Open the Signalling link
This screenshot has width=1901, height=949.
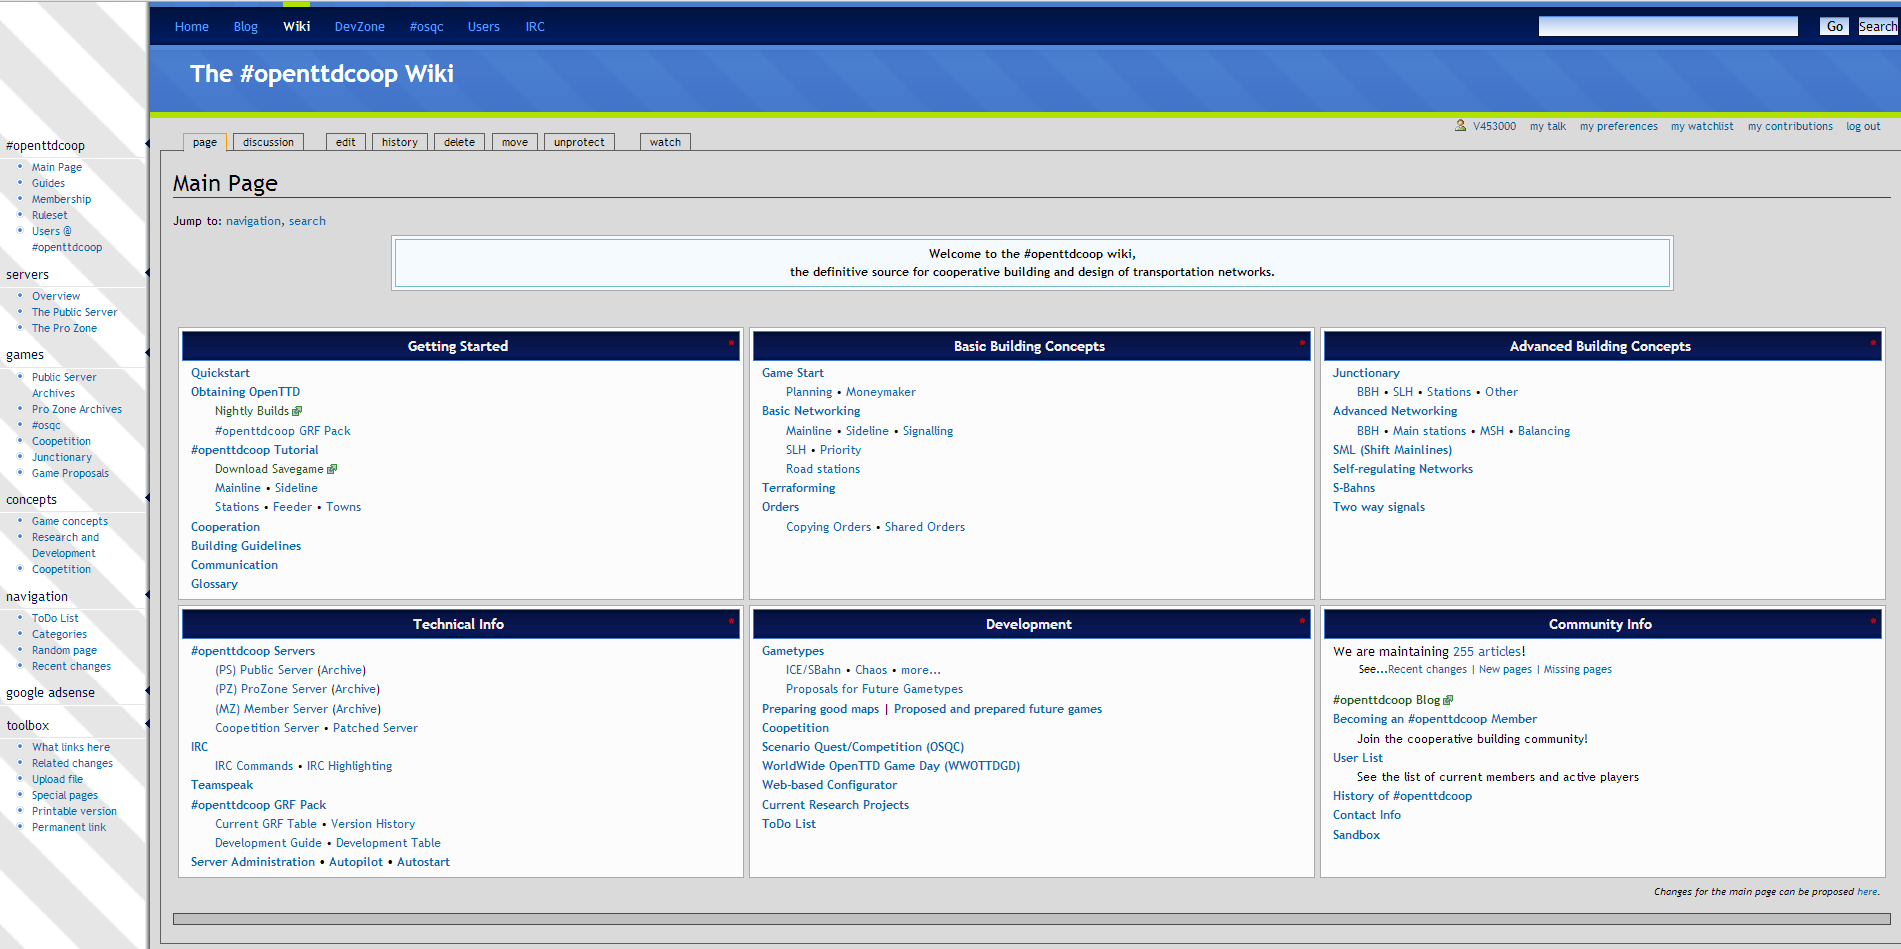928,431
